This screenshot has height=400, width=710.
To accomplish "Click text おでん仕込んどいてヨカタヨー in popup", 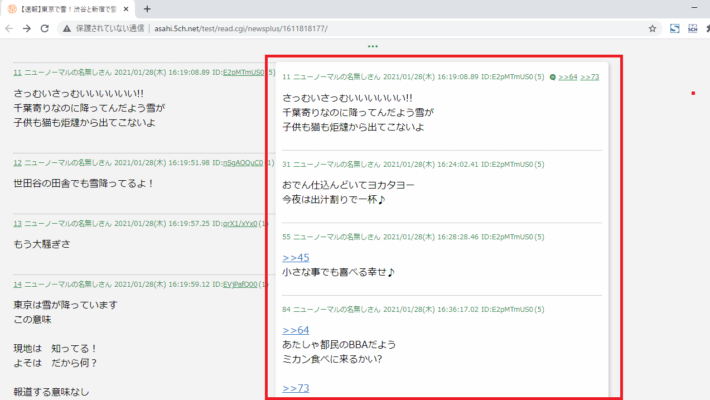I will coord(348,185).
